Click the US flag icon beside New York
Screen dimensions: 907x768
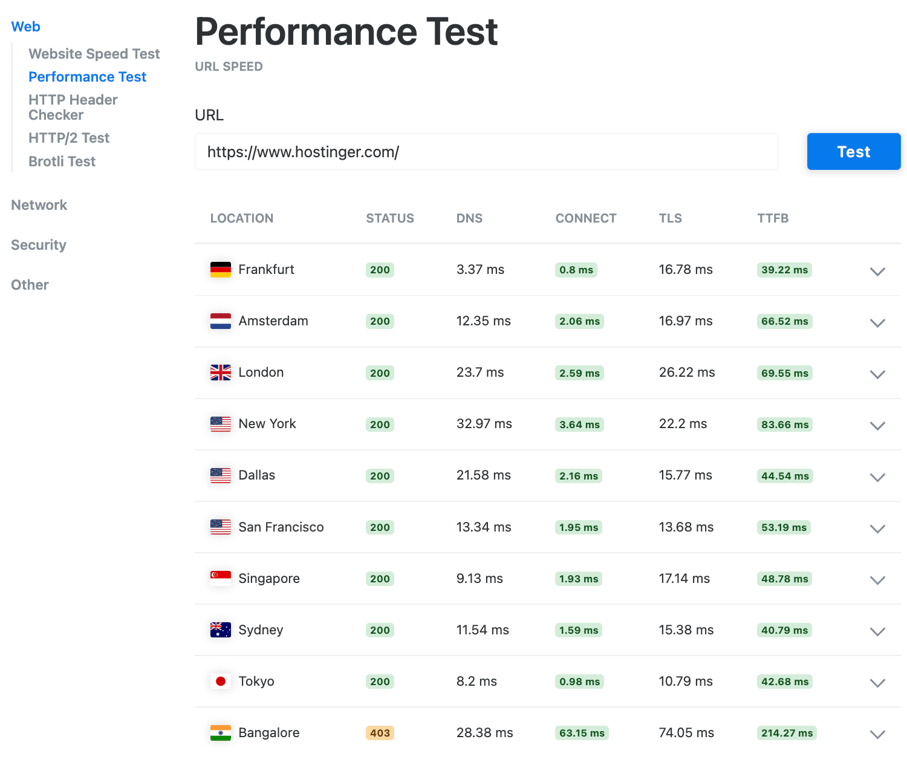click(220, 424)
